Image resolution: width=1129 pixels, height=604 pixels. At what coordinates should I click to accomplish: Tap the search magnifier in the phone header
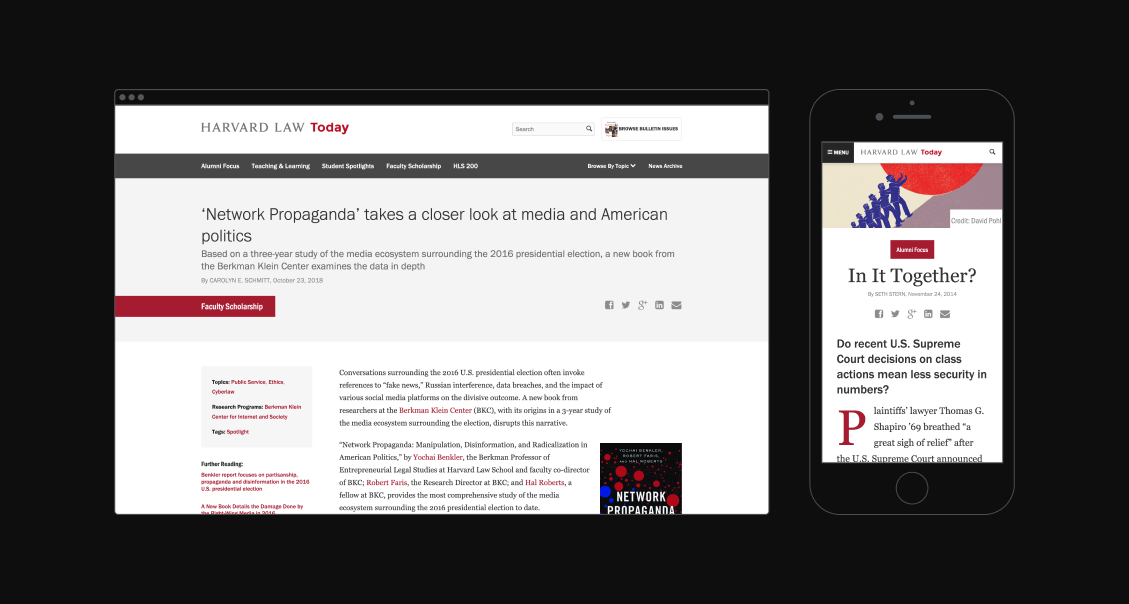point(992,152)
